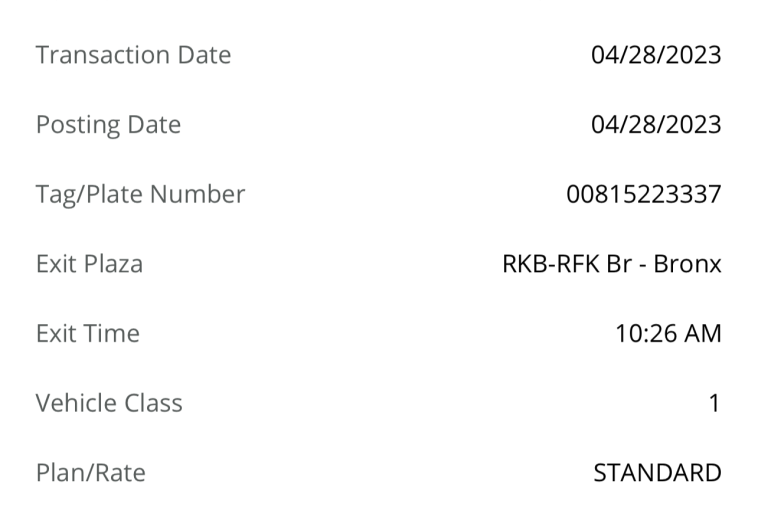The height and width of the screenshot is (520, 758).
Task: Click the word Class in Vehicle Class
Action: [154, 403]
